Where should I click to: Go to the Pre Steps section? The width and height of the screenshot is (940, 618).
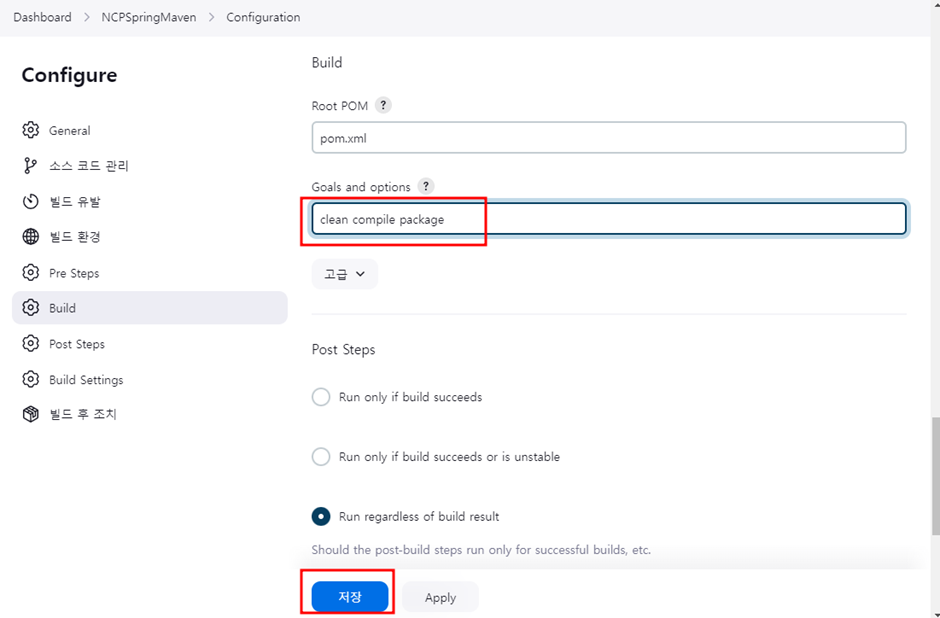pyautogui.click(x=150, y=273)
